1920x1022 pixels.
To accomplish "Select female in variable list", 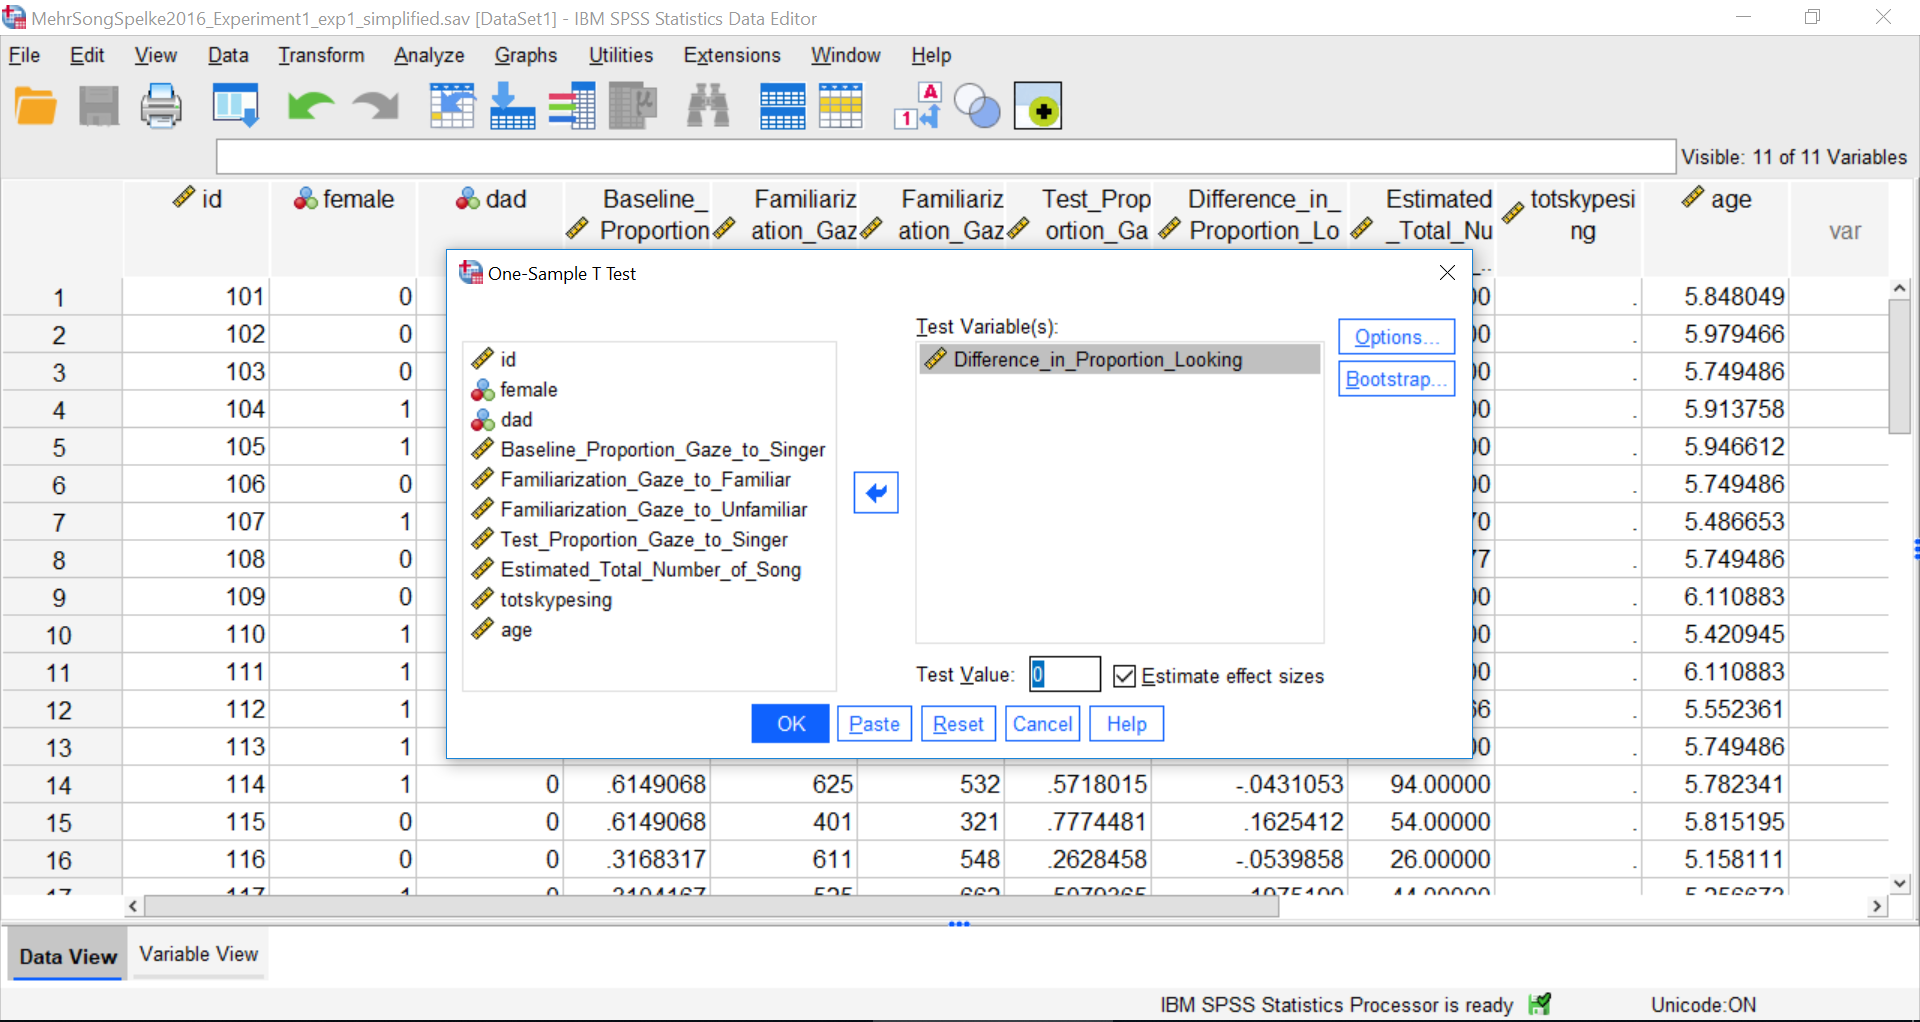I will tap(649, 389).
